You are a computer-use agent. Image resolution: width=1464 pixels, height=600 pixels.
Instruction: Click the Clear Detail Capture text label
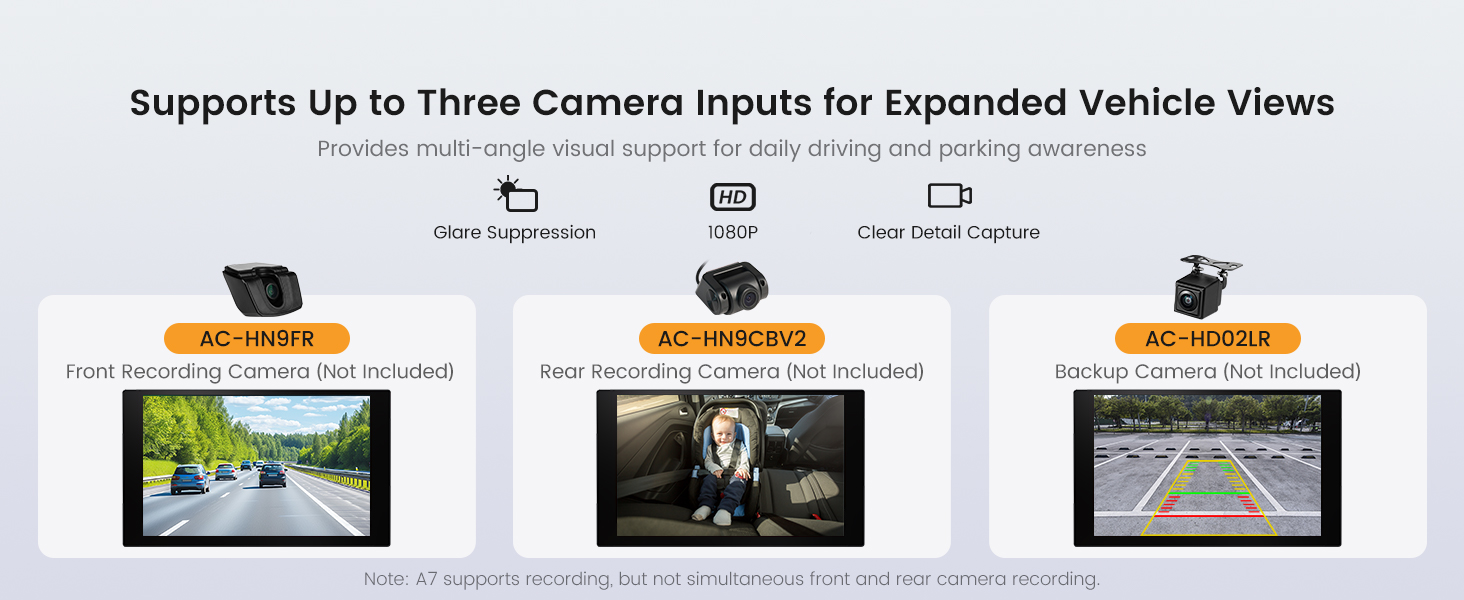tap(949, 233)
